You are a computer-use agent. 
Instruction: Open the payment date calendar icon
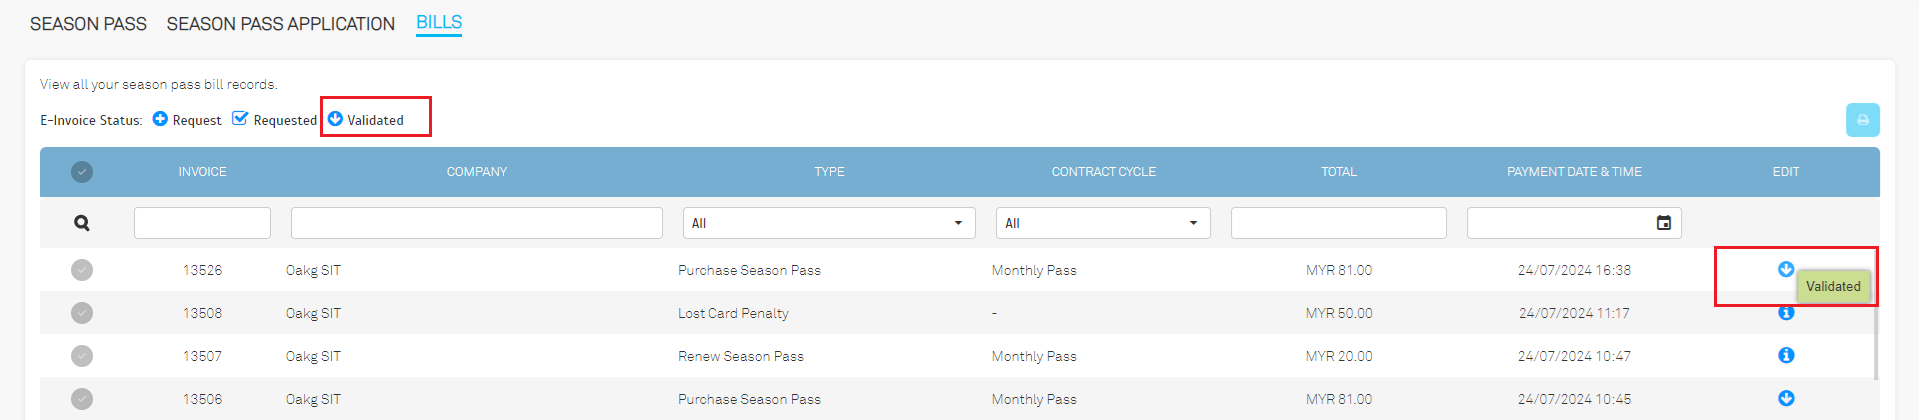coord(1664,223)
